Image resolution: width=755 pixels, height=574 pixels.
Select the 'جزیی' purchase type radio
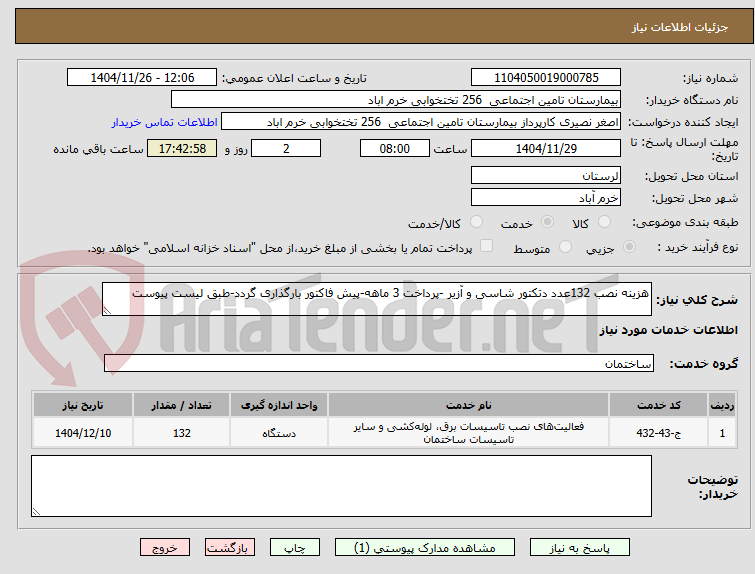[x=629, y=247]
